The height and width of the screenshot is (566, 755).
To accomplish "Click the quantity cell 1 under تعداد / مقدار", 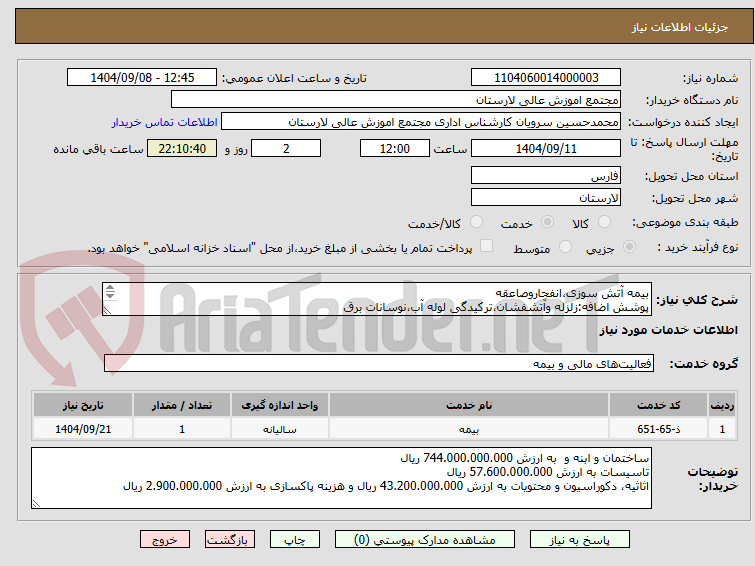I will pos(182,429).
